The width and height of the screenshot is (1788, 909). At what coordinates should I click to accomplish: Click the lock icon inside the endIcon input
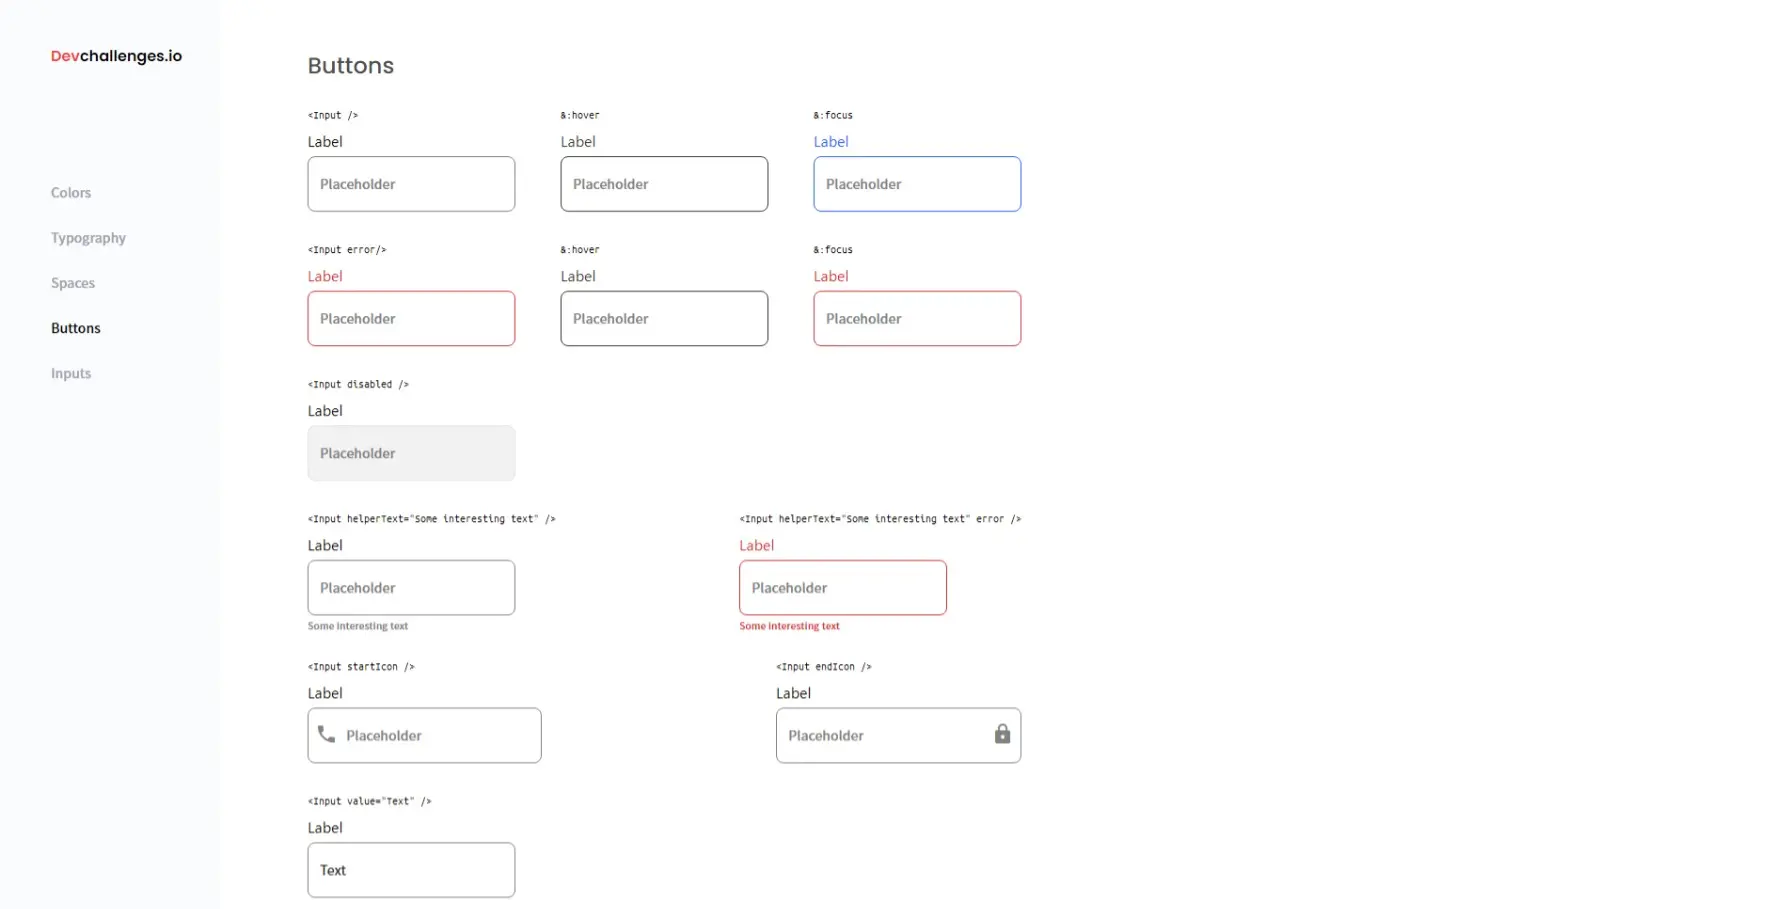pos(1001,734)
